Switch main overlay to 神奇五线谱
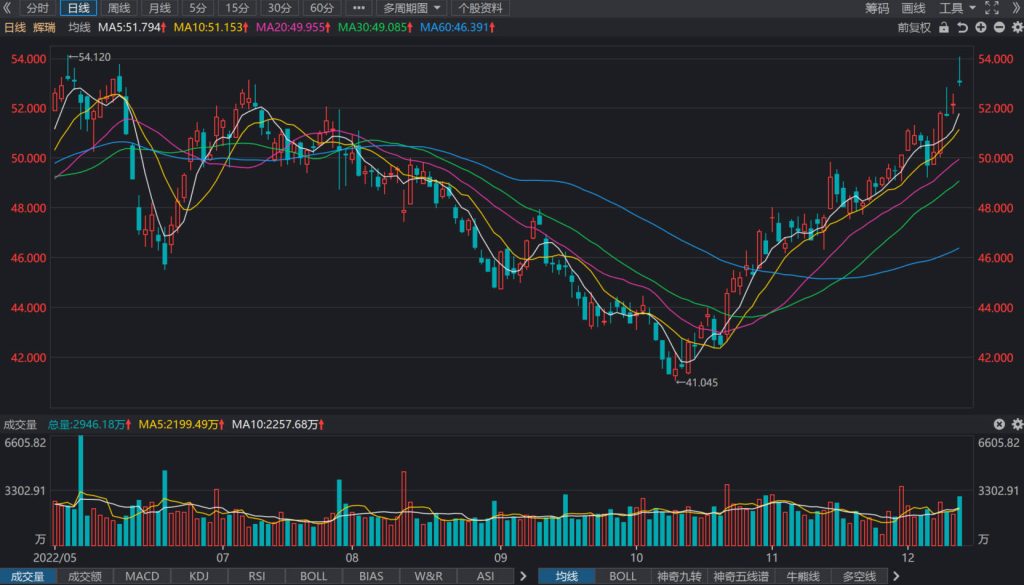Viewport: 1024px width, 585px height. tap(741, 576)
